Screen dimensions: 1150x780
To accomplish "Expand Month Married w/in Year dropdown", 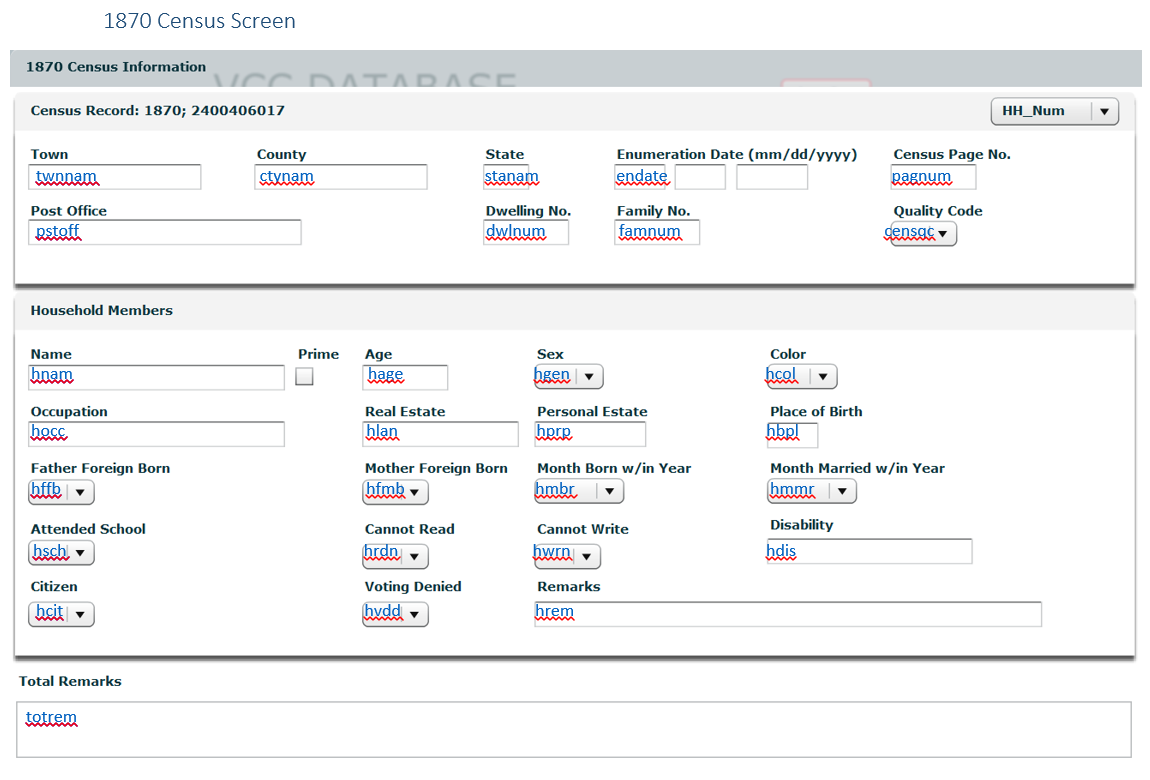I will coord(813,492).
